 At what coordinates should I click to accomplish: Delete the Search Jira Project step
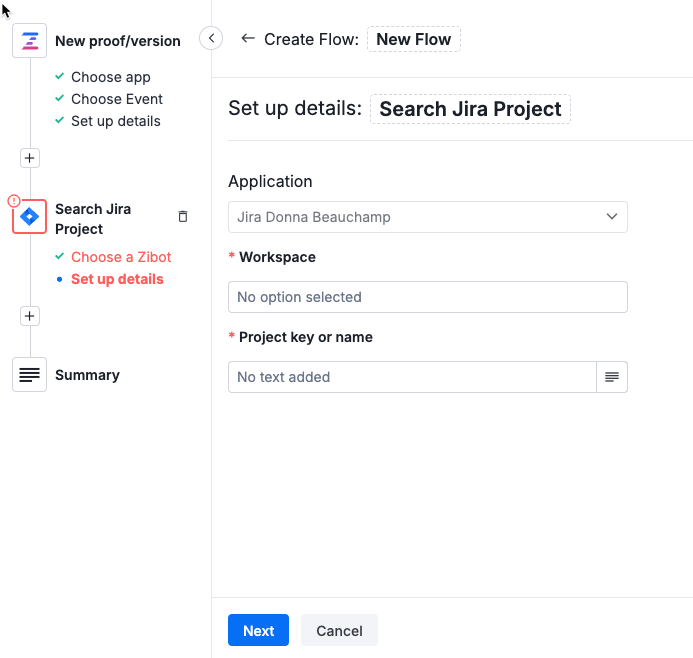[x=183, y=216]
